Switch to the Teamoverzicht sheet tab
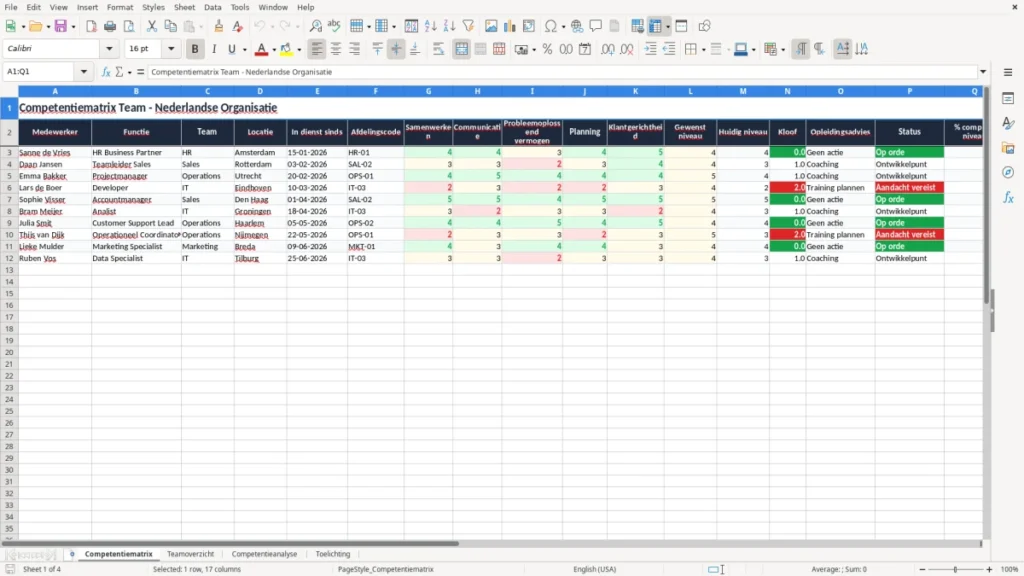The width and height of the screenshot is (1024, 576). point(190,554)
